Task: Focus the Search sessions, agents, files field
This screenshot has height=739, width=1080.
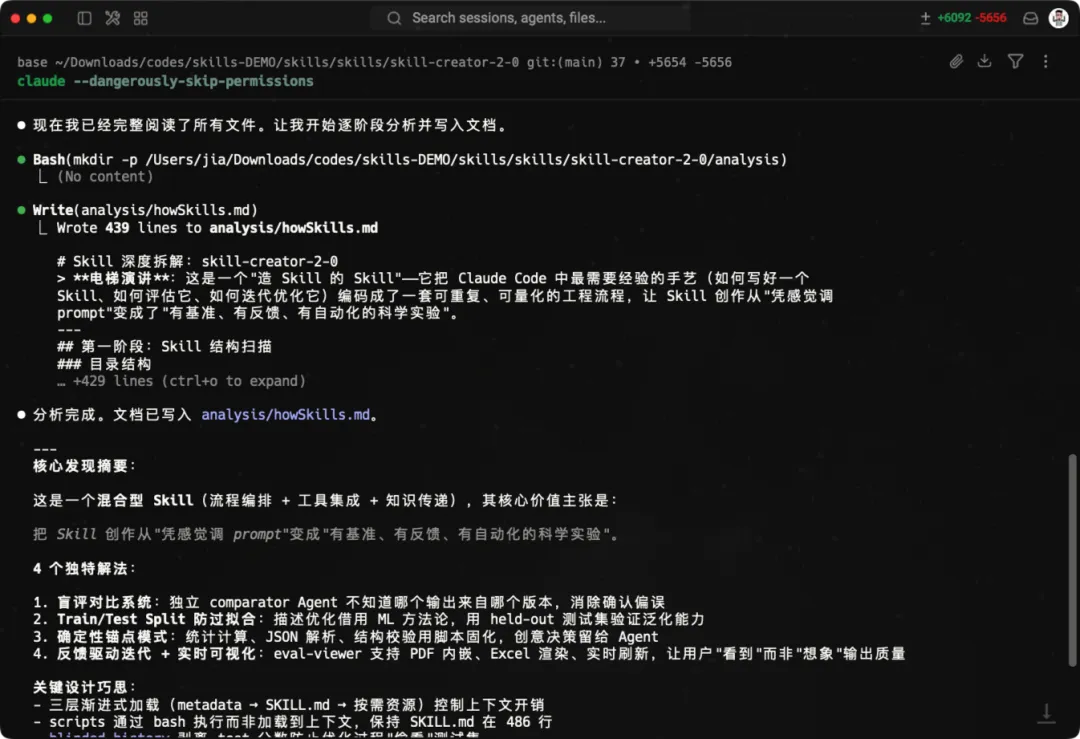Action: (x=530, y=18)
